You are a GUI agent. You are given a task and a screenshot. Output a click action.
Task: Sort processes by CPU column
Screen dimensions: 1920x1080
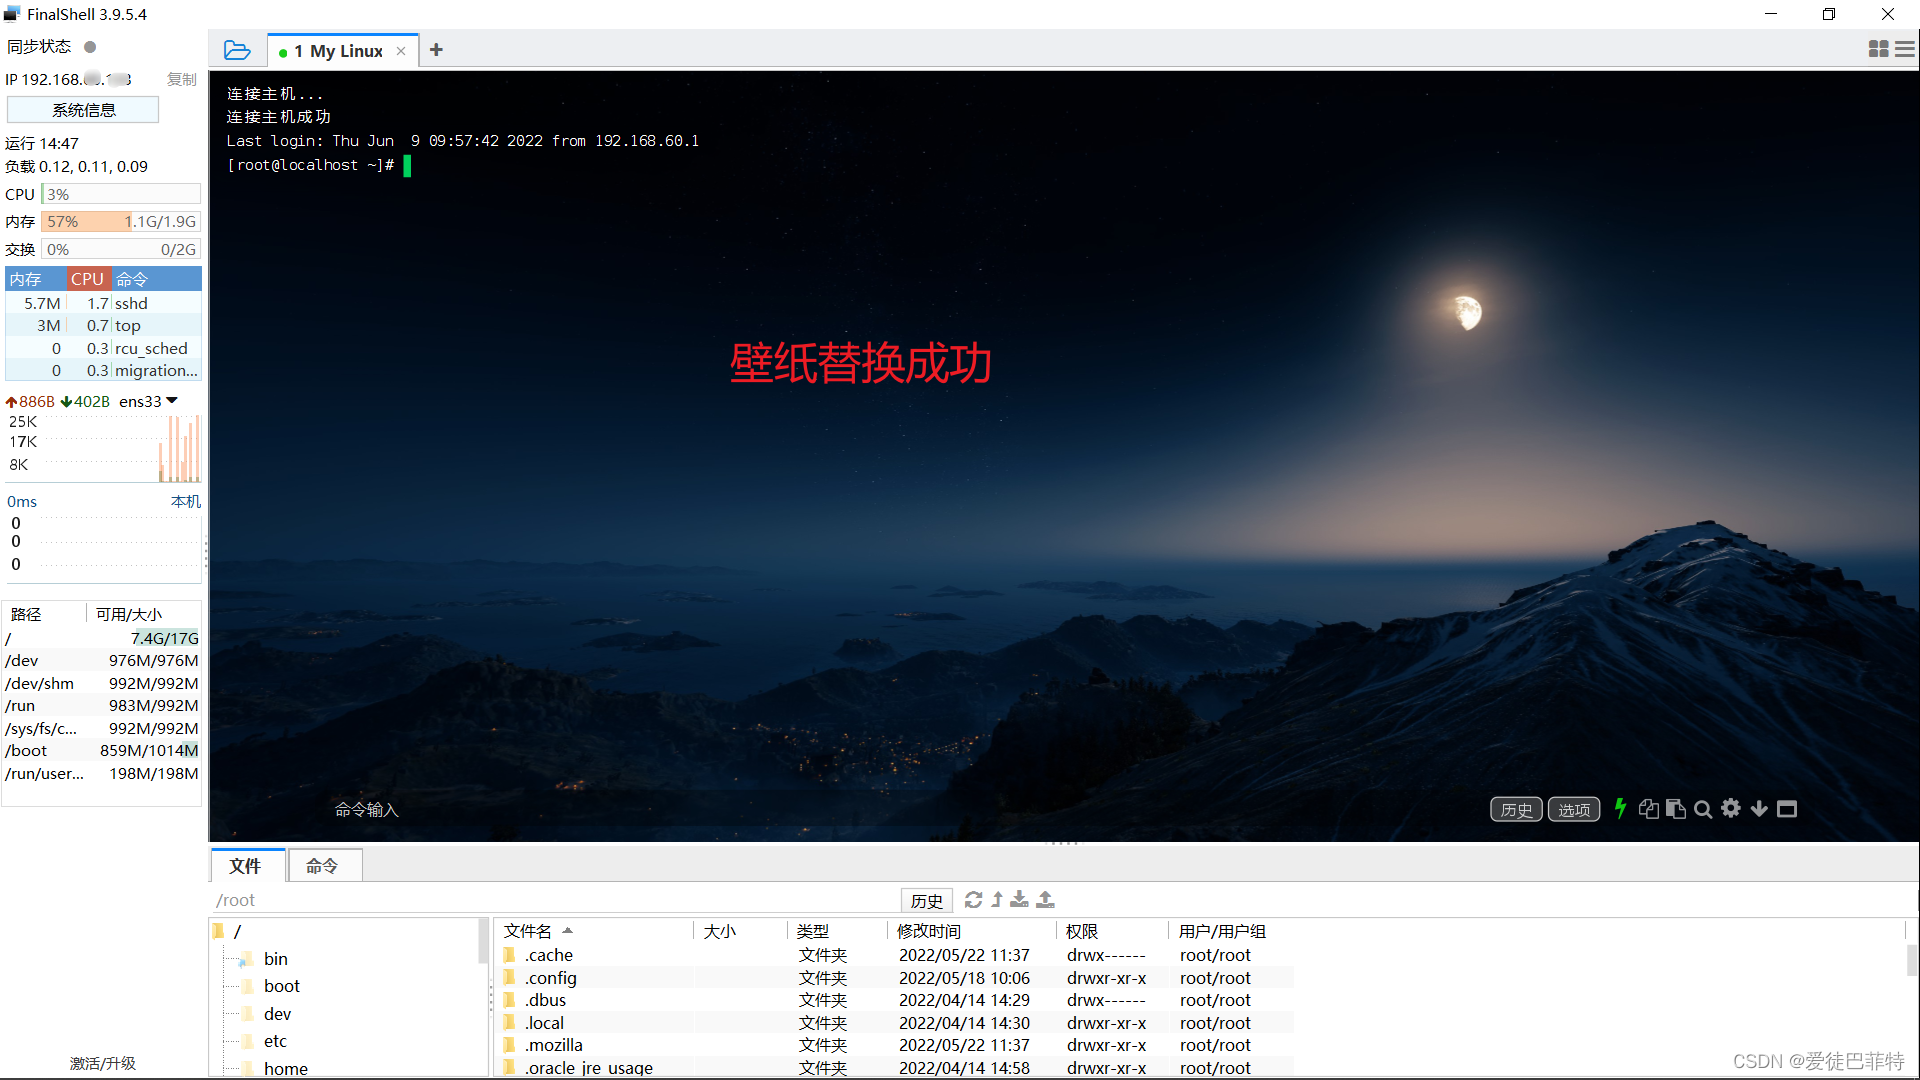pos(87,279)
